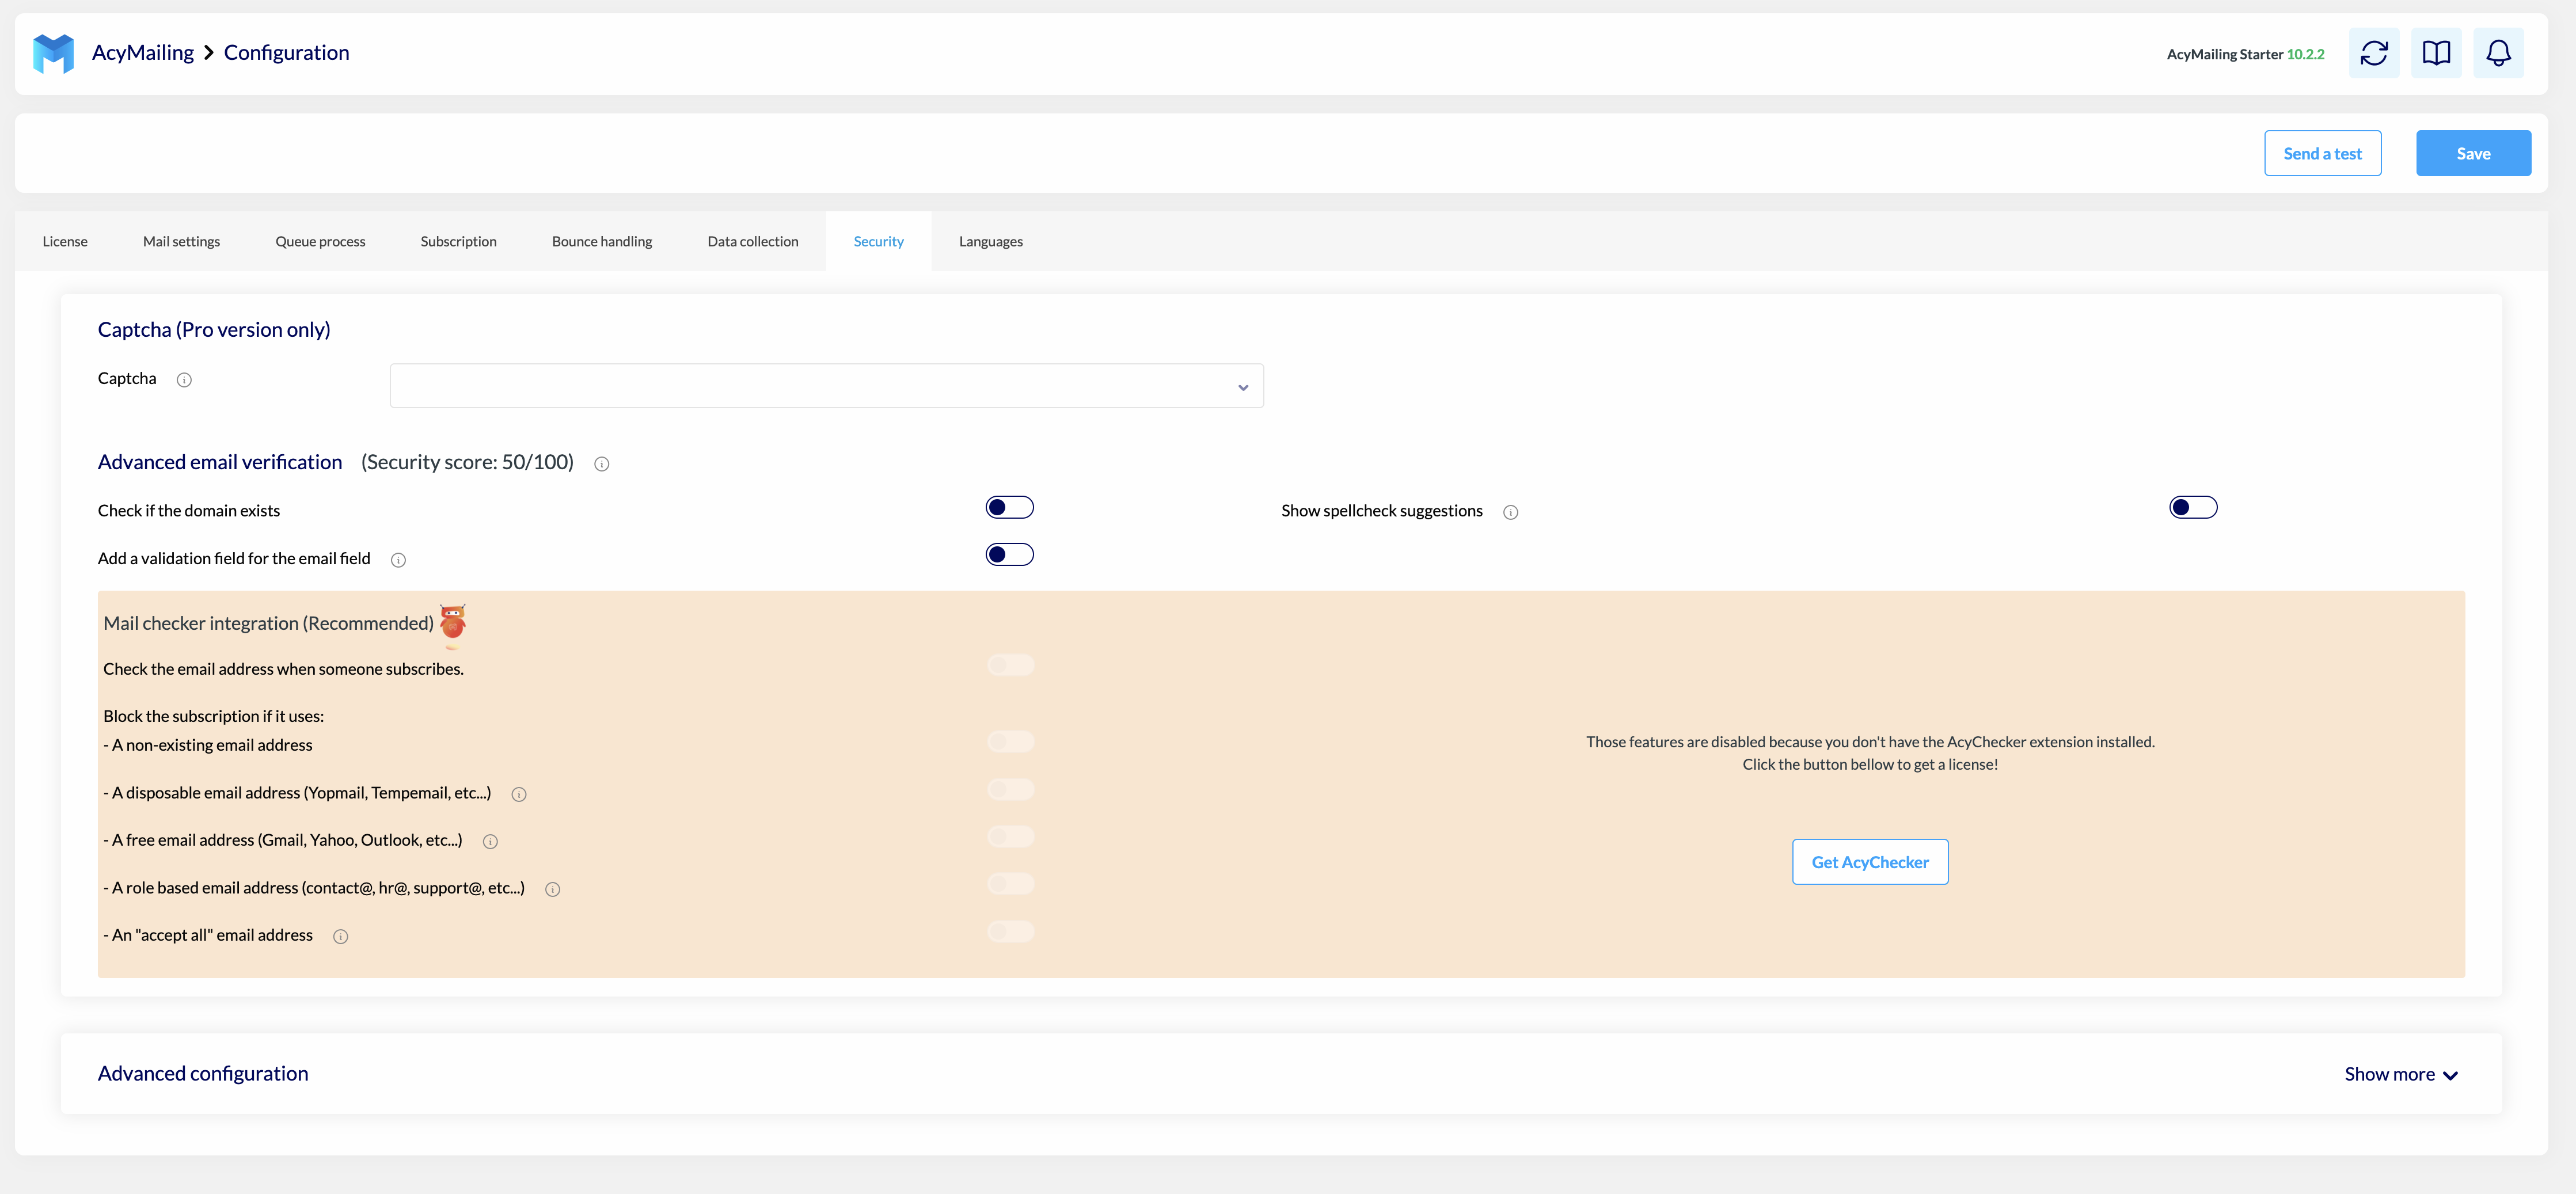The image size is (2576, 1194).
Task: Click Get AcyChecker button
Action: (1870, 862)
